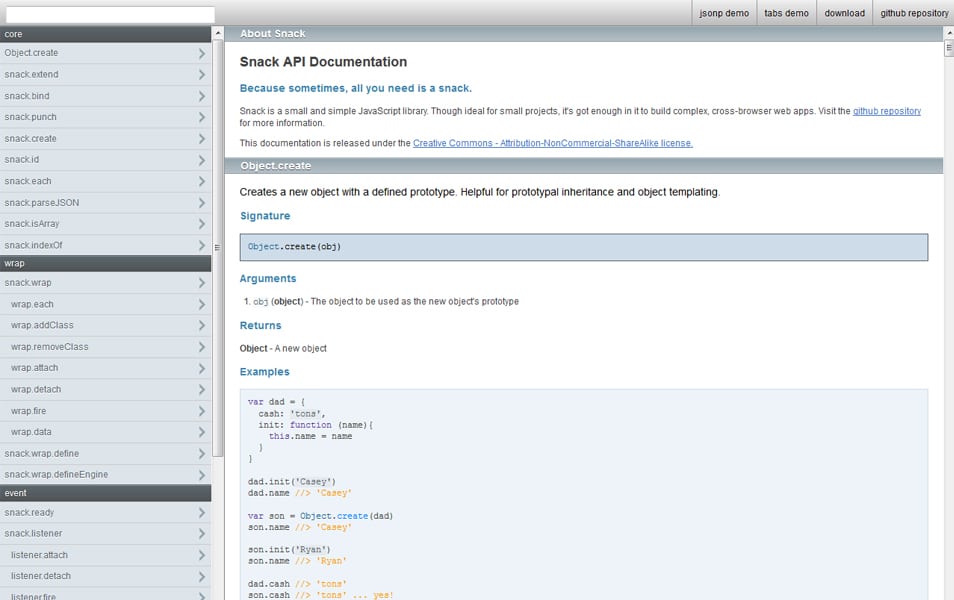Click the About Snack section header
954x600 pixels.
[583, 33]
